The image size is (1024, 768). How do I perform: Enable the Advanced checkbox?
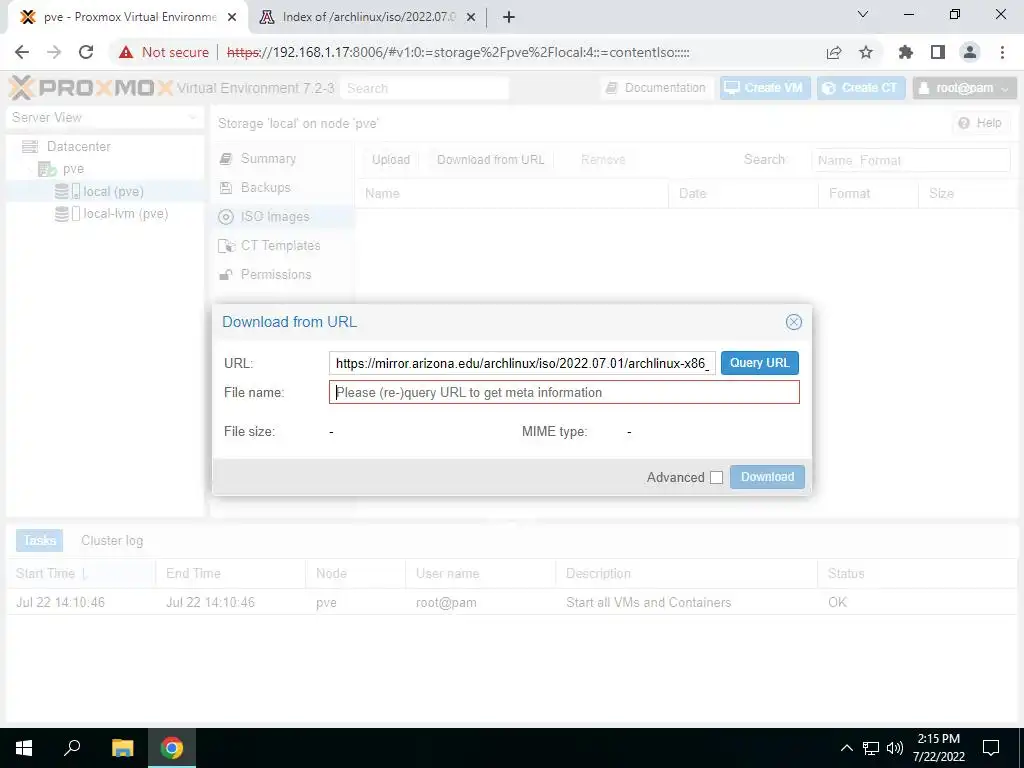click(x=716, y=477)
